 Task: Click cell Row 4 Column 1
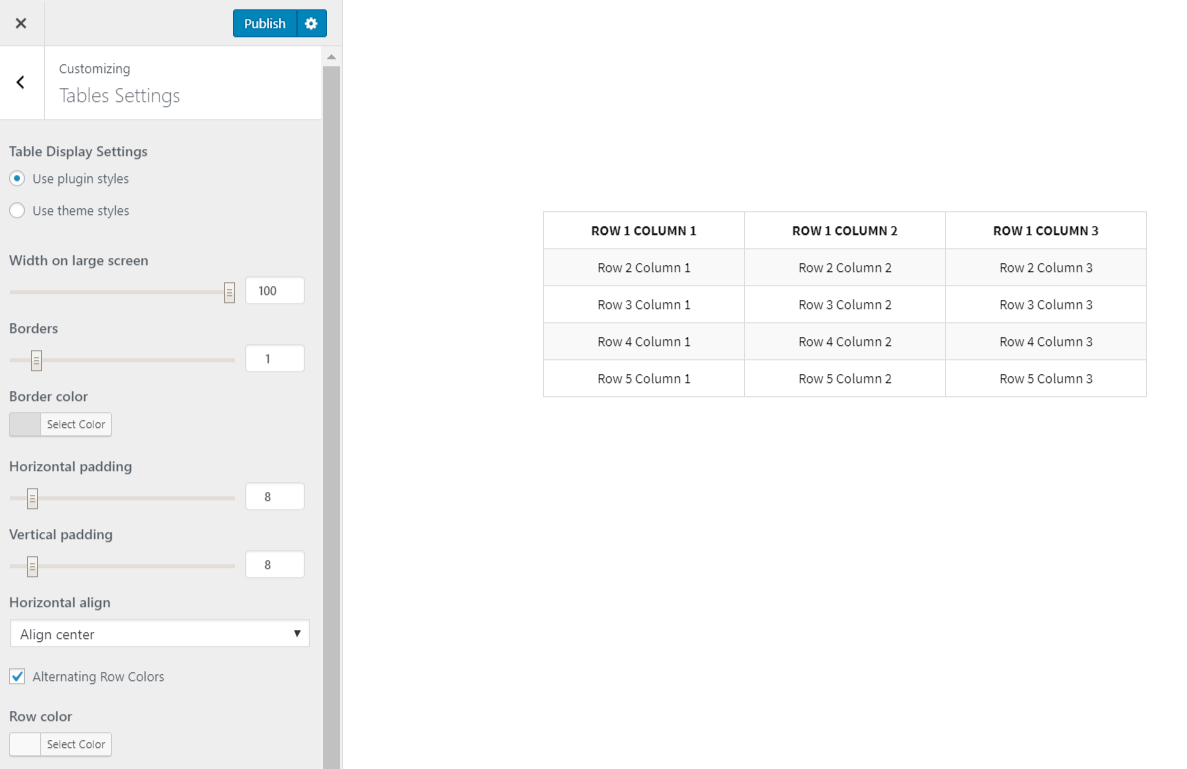pyautogui.click(x=643, y=342)
